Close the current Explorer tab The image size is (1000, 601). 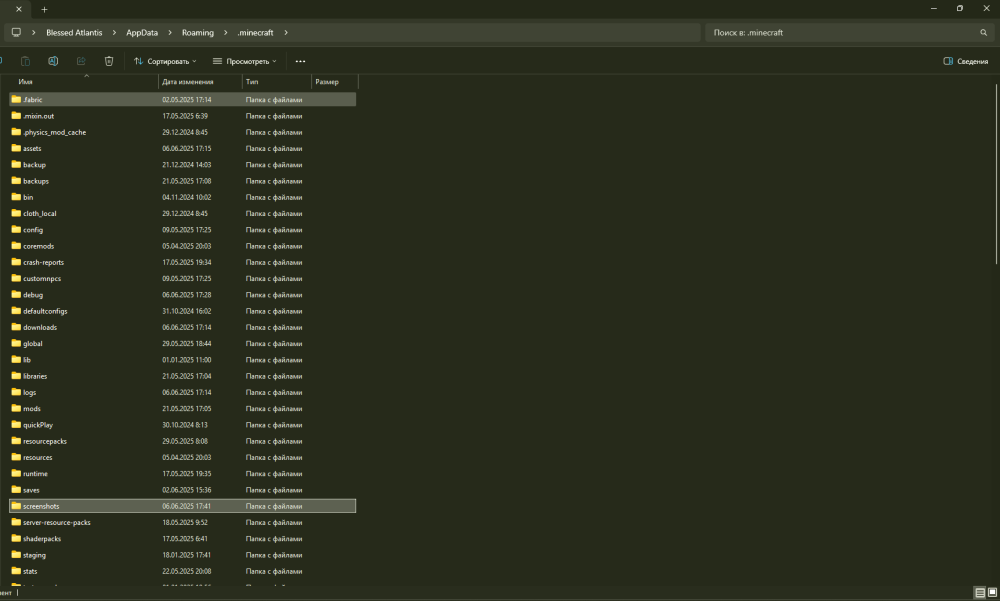click(x=18, y=9)
